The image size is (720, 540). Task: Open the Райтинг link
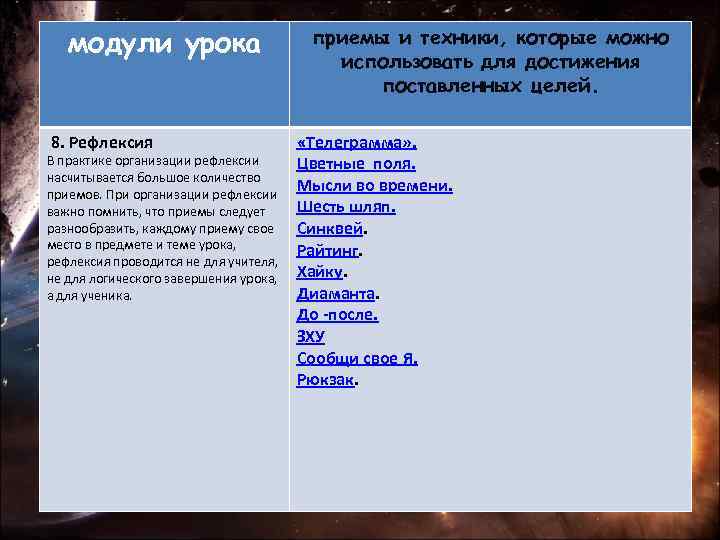327,251
